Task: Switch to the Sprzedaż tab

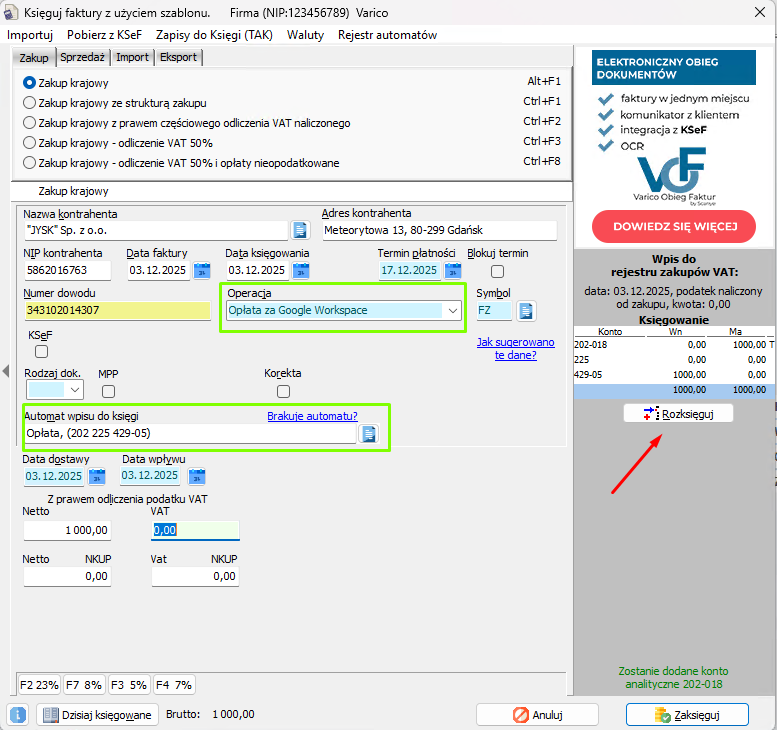Action: 83,58
